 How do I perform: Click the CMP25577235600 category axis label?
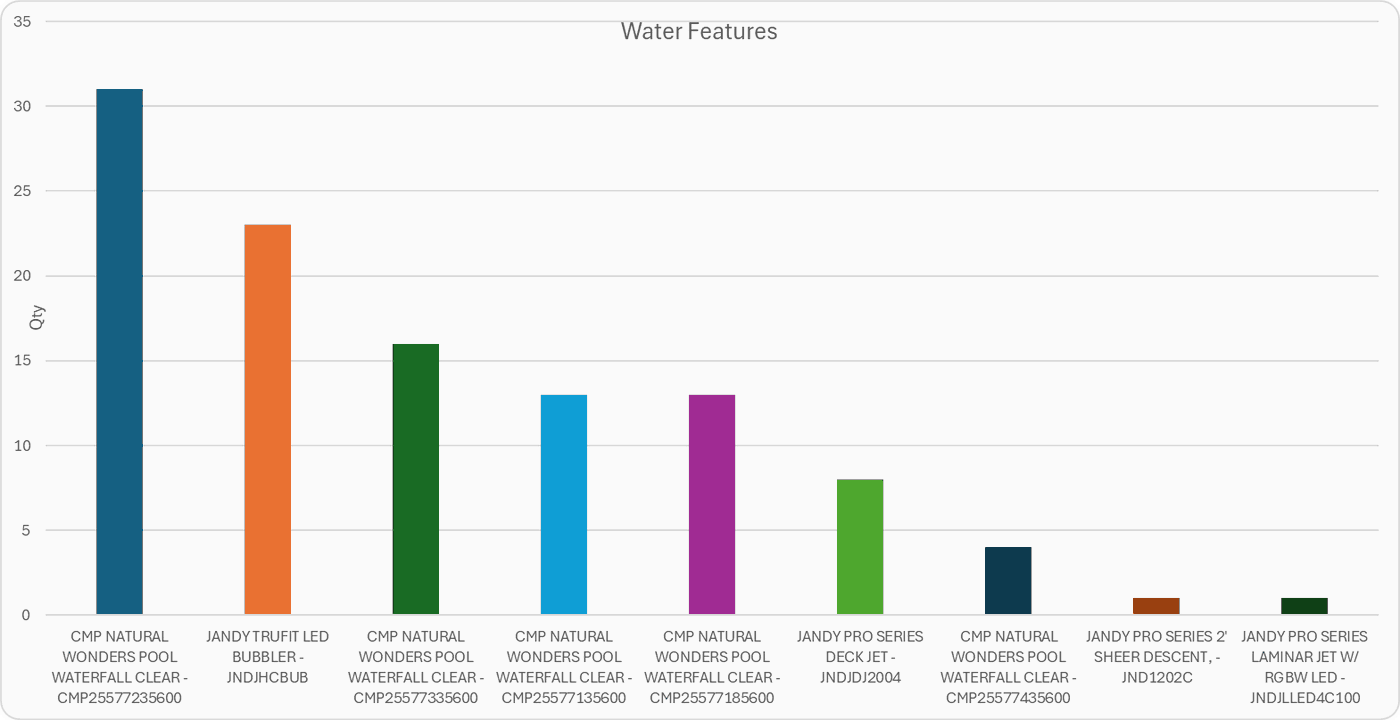[x=119, y=667]
